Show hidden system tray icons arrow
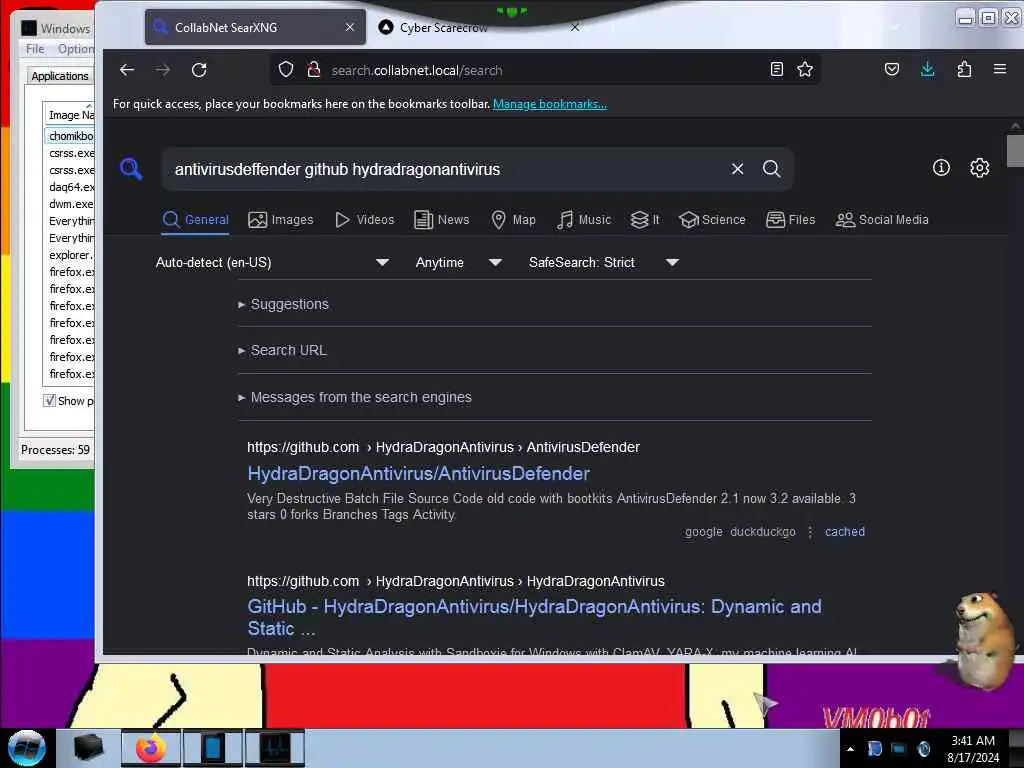 (850, 749)
